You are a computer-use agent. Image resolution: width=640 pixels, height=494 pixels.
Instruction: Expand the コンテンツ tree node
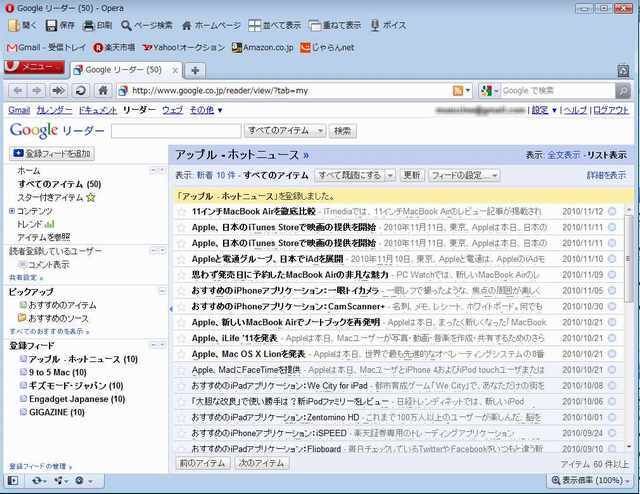pyautogui.click(x=12, y=211)
